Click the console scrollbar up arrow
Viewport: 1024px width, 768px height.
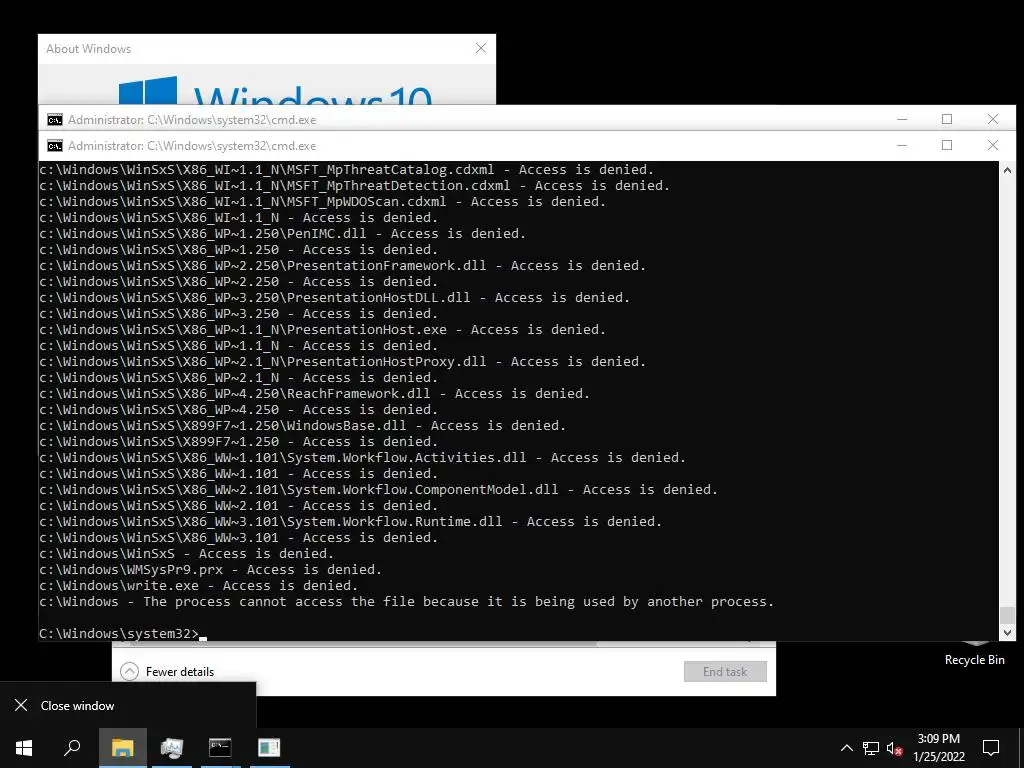1007,170
